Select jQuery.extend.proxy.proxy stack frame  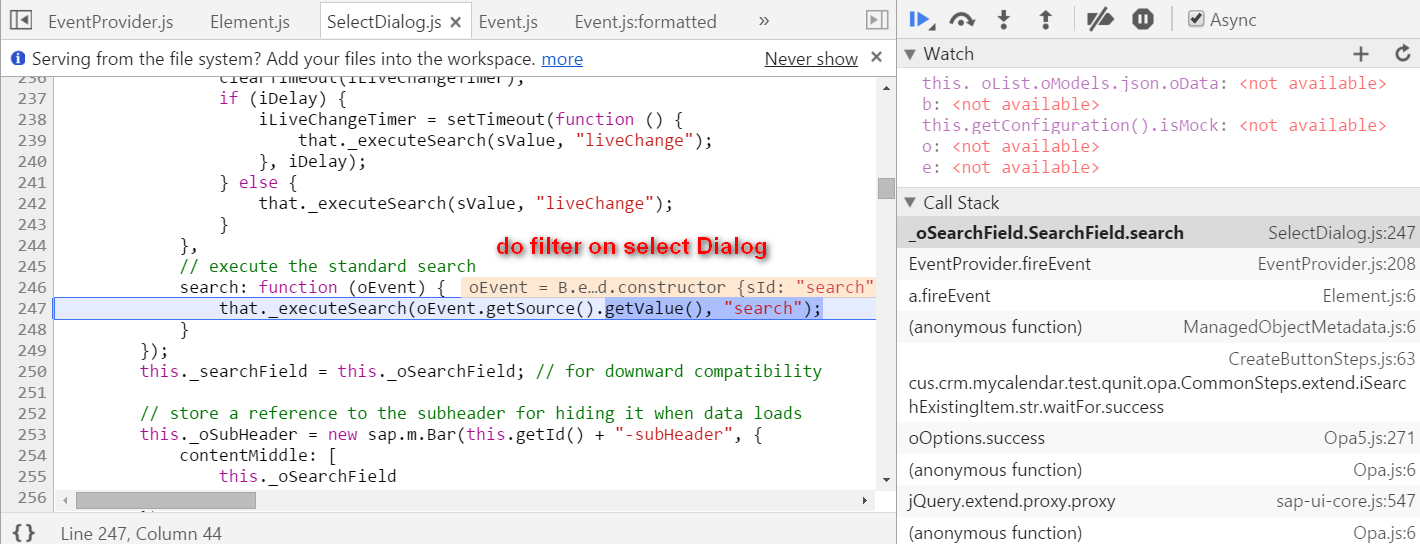point(1158,501)
